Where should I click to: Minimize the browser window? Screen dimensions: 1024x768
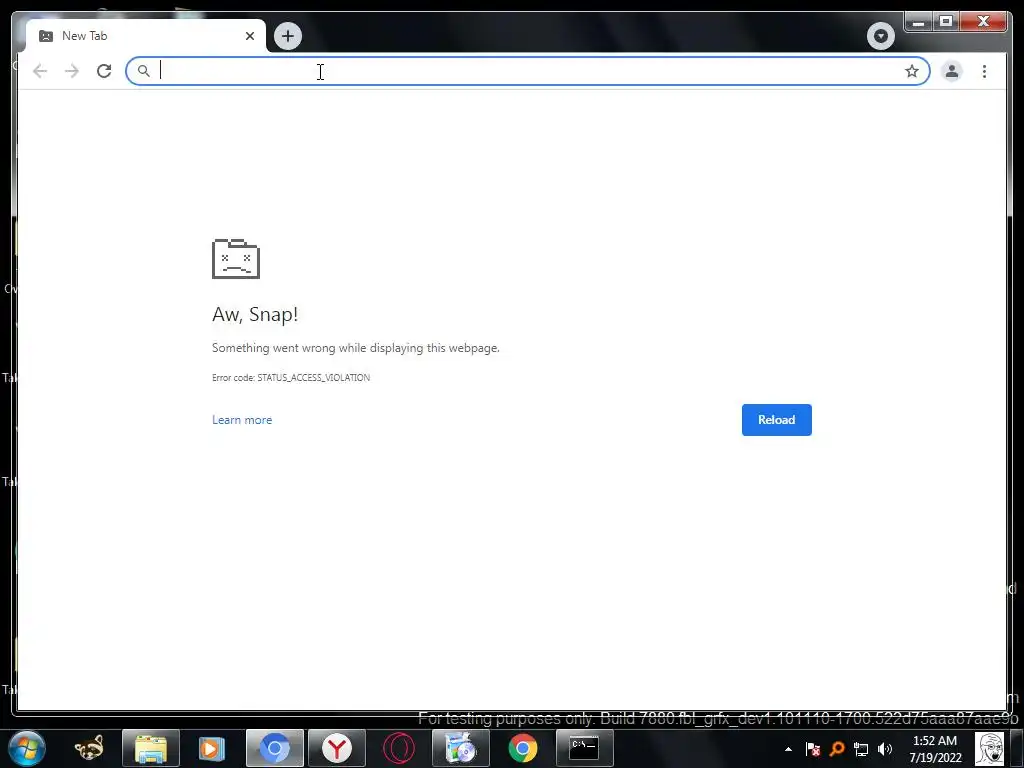pyautogui.click(x=918, y=22)
